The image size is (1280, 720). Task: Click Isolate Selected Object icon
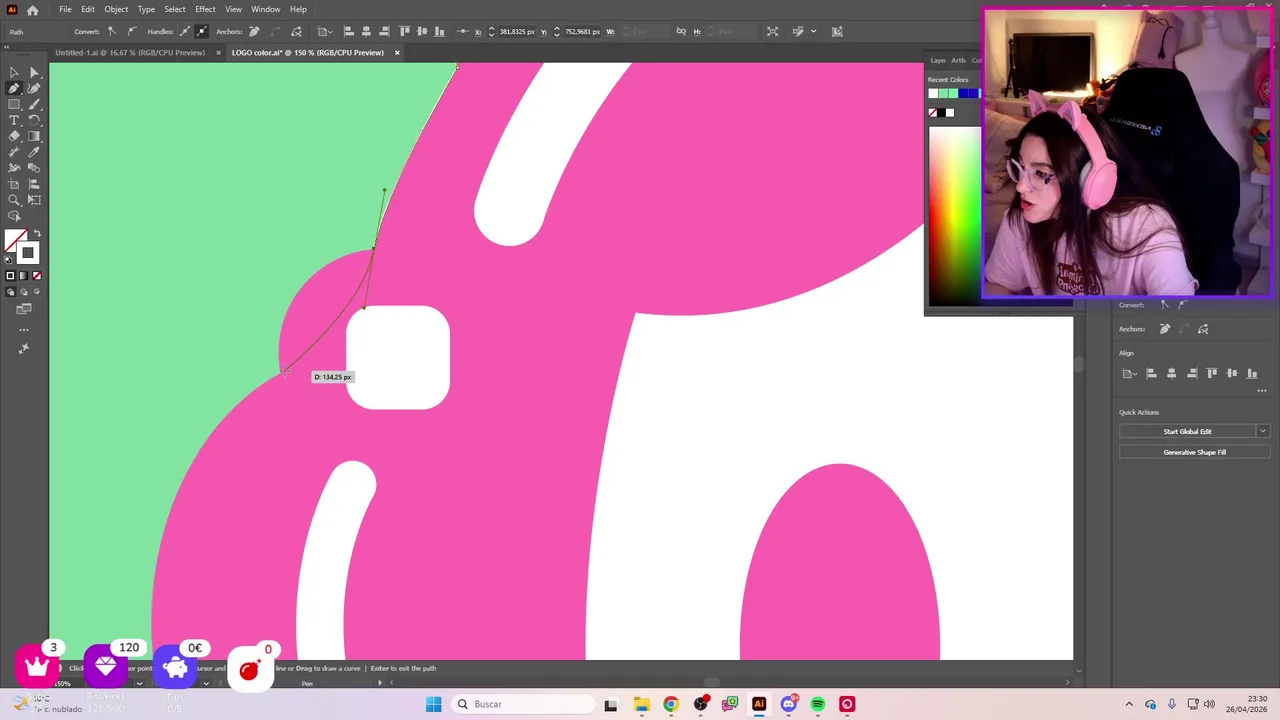pyautogui.click(x=772, y=31)
